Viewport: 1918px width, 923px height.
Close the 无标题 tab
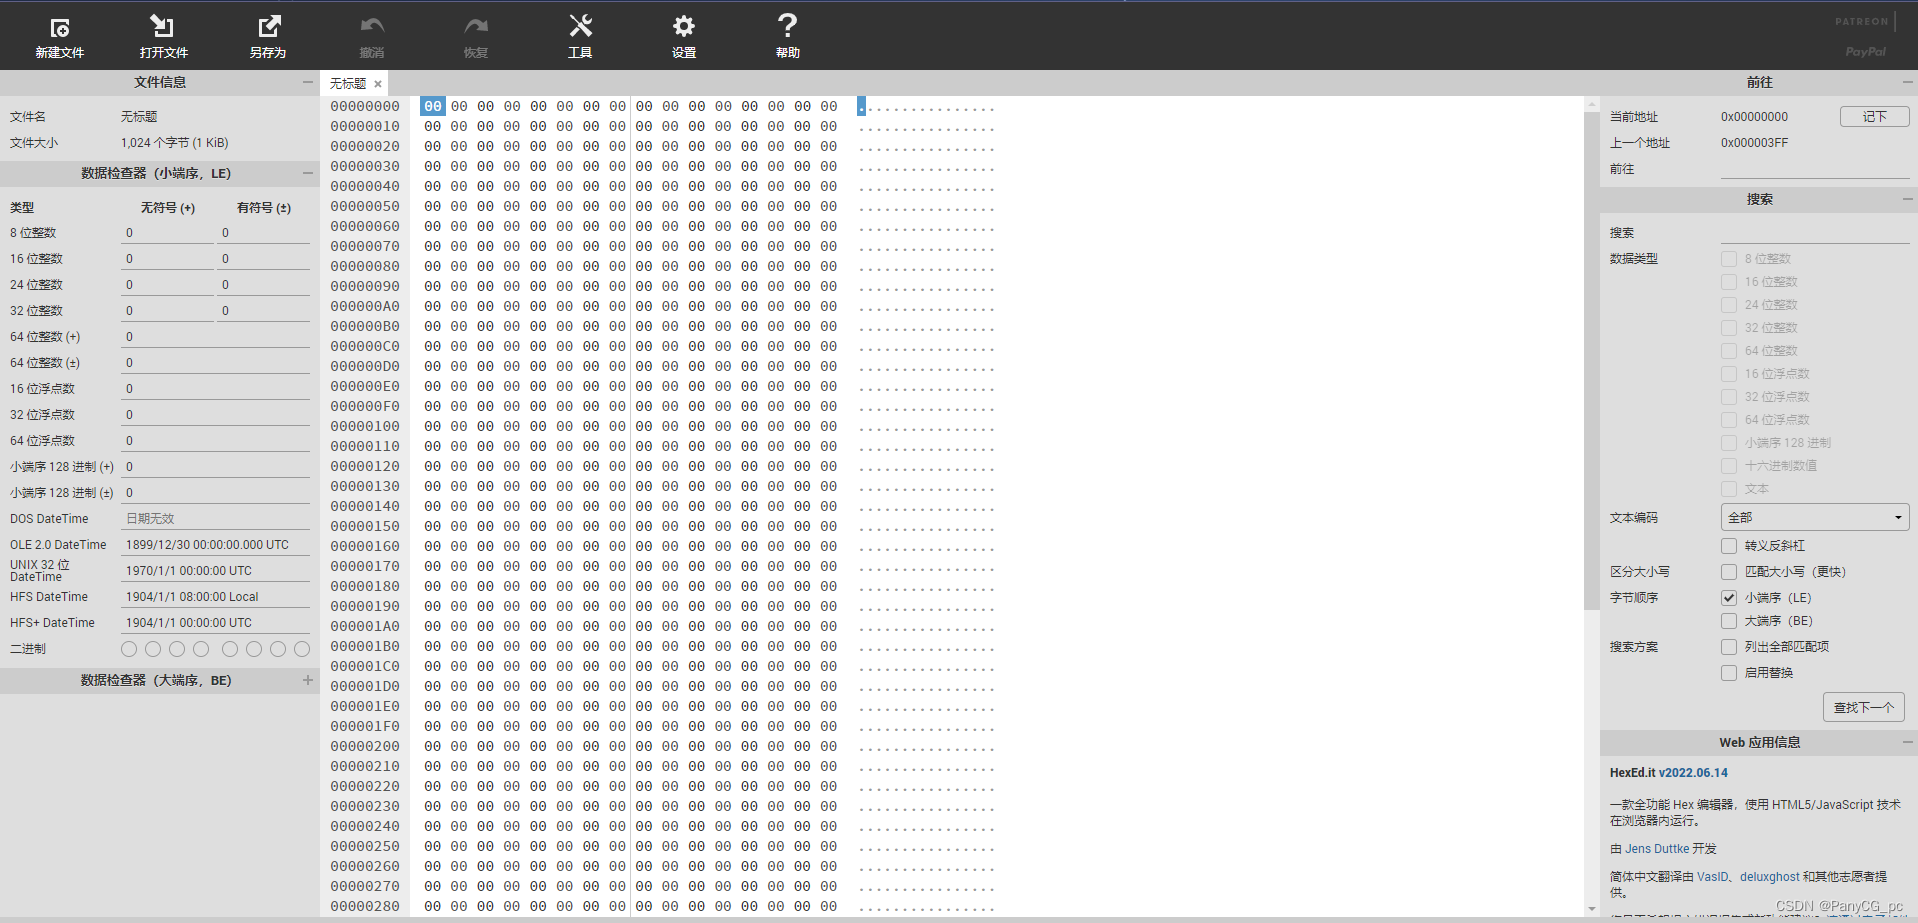pyautogui.click(x=378, y=84)
